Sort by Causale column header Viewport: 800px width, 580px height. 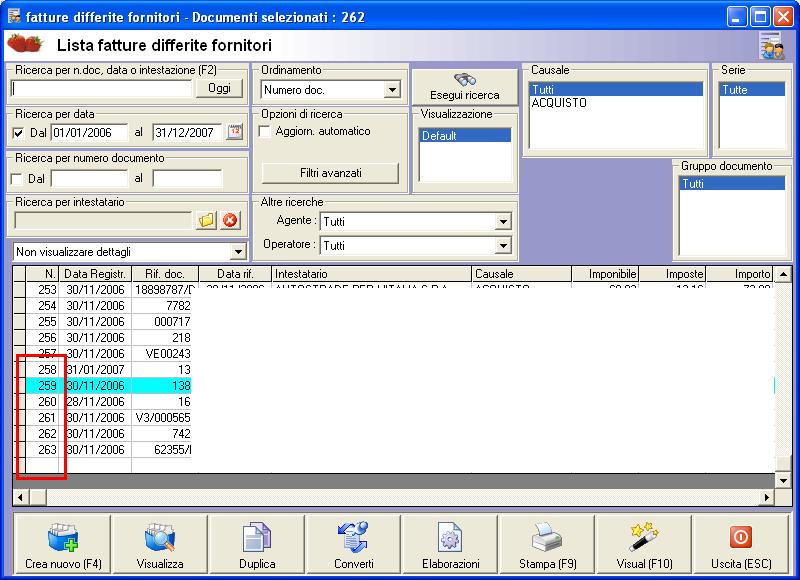521,274
